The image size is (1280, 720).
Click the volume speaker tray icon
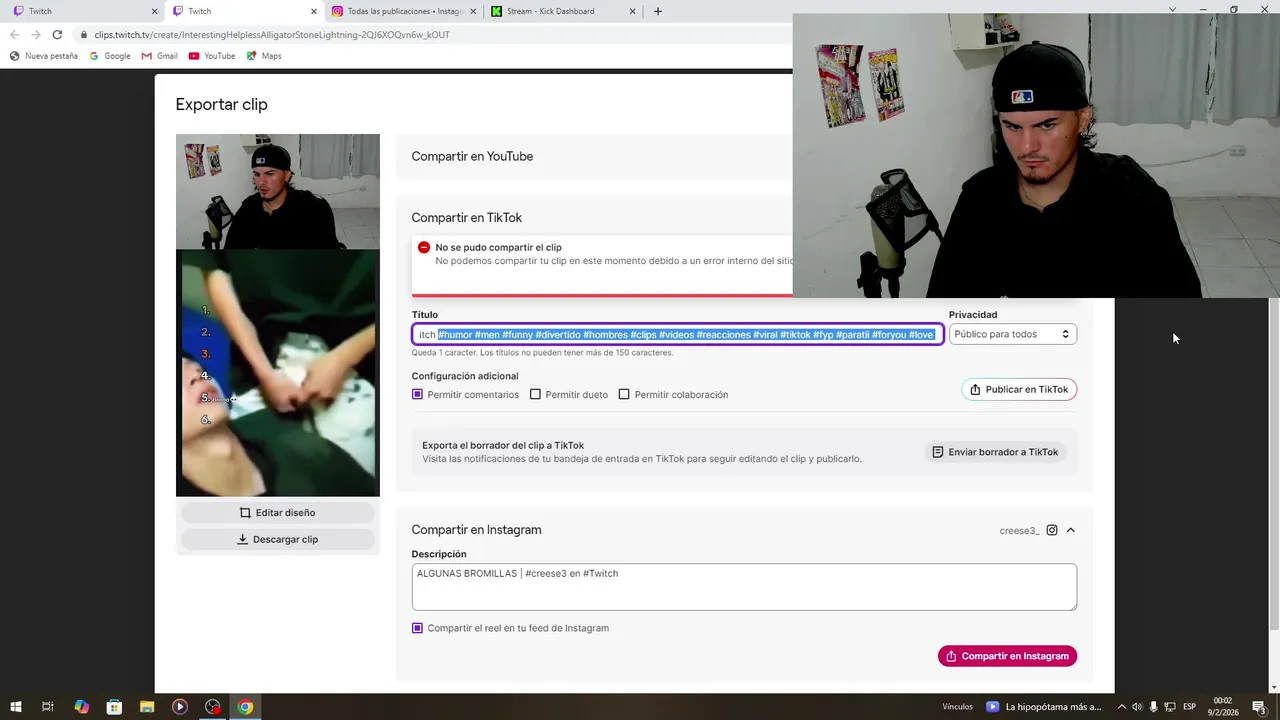coord(1137,707)
